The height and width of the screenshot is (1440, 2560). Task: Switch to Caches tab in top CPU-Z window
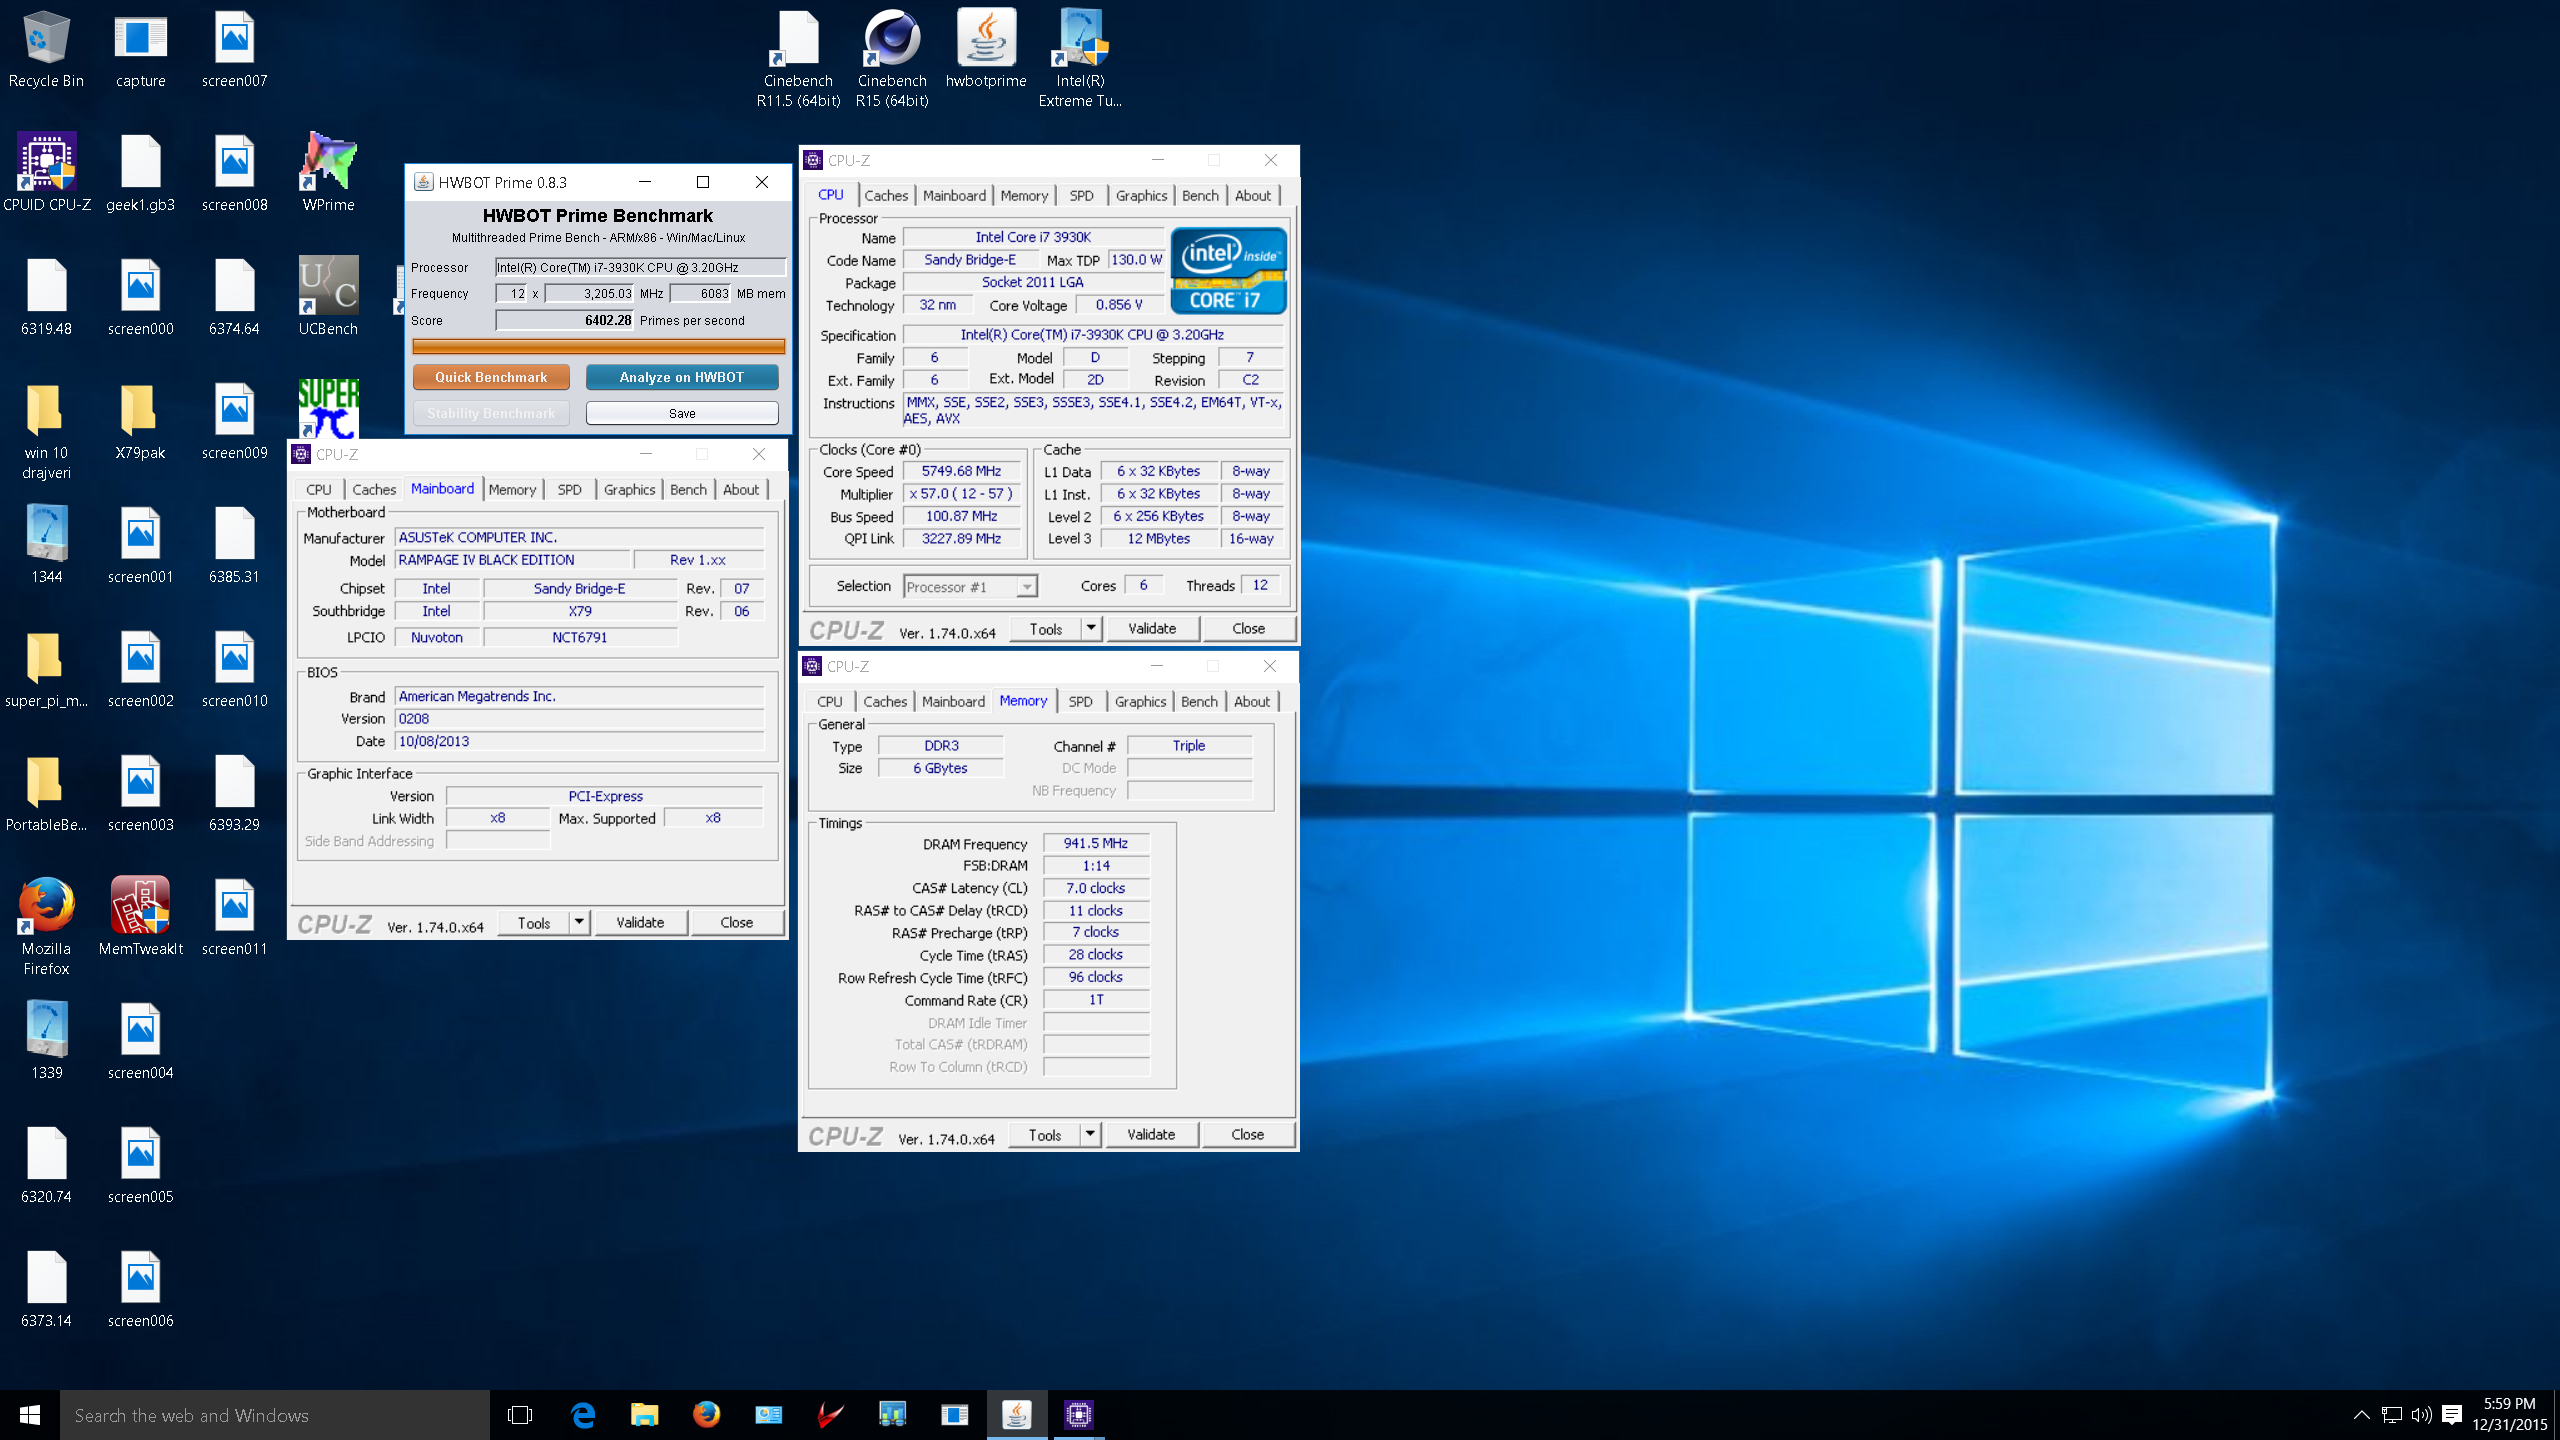coord(886,196)
